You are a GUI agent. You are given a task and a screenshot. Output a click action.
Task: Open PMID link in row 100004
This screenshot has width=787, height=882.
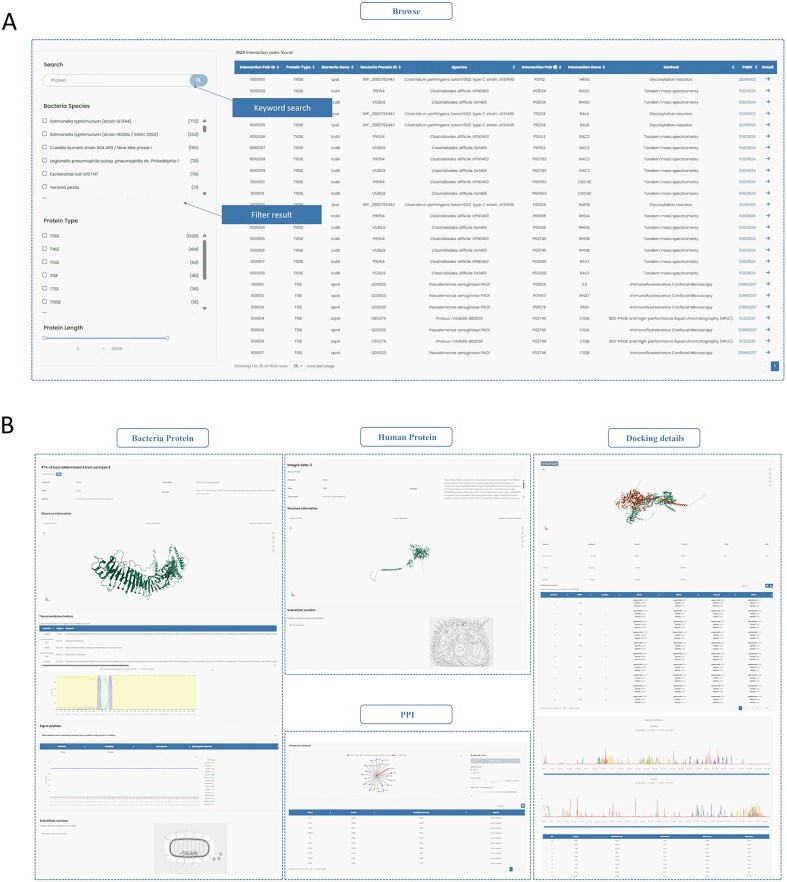pyautogui.click(x=747, y=318)
